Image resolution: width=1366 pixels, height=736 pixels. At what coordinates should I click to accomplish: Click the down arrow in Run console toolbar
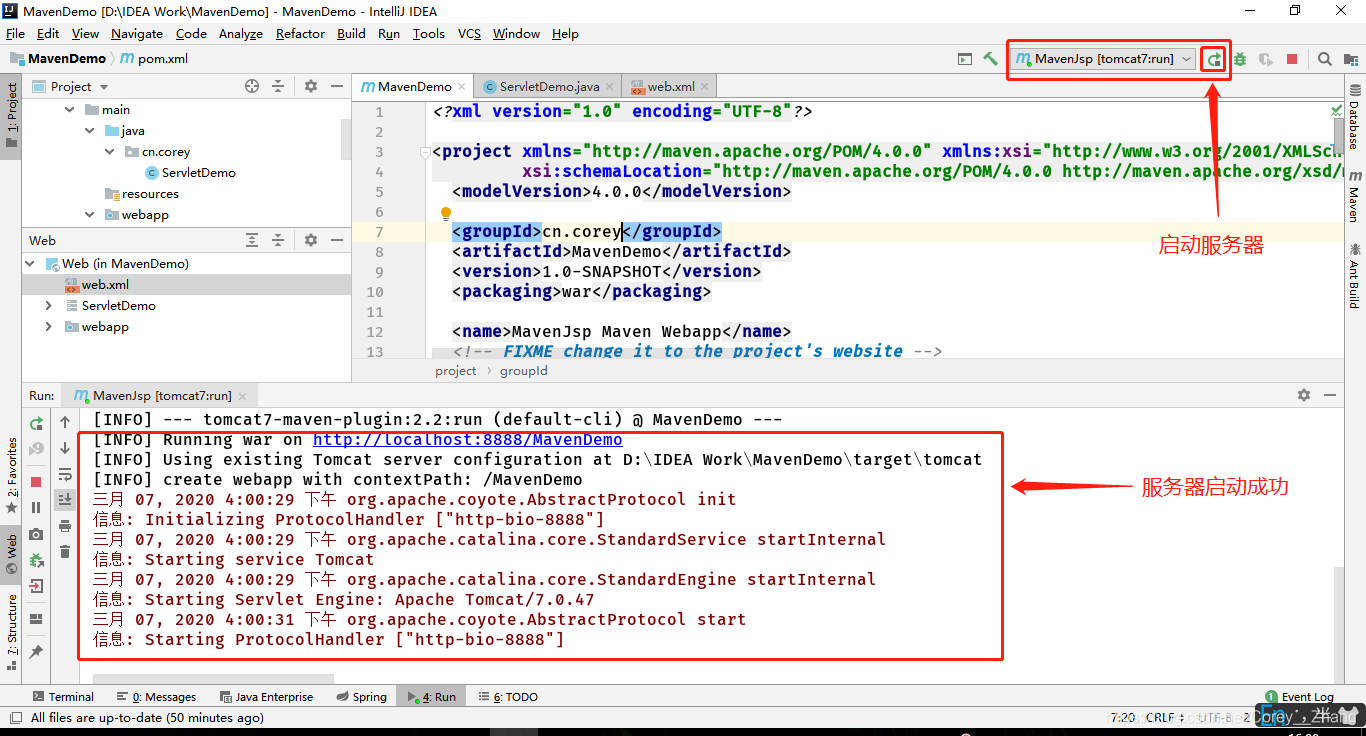tap(65, 448)
